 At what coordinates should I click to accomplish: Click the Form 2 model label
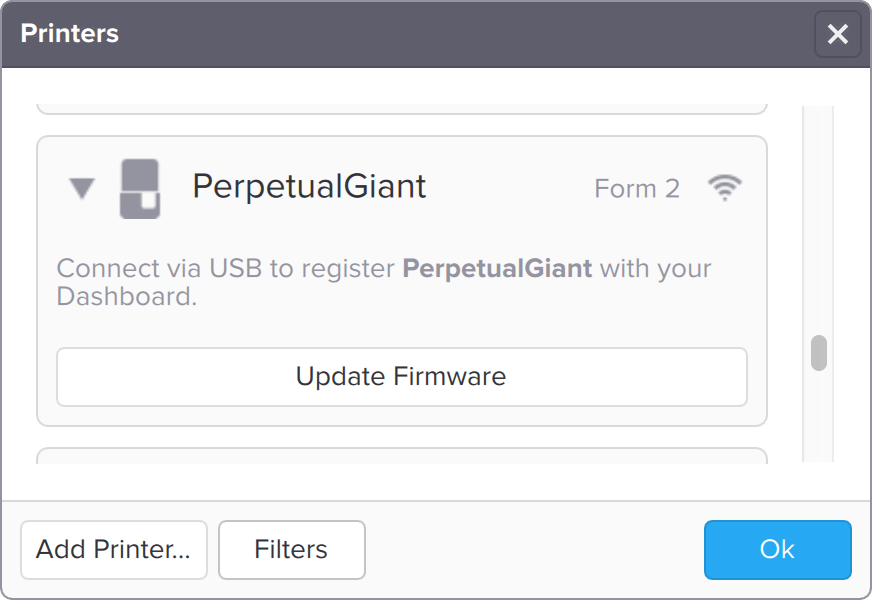click(637, 188)
